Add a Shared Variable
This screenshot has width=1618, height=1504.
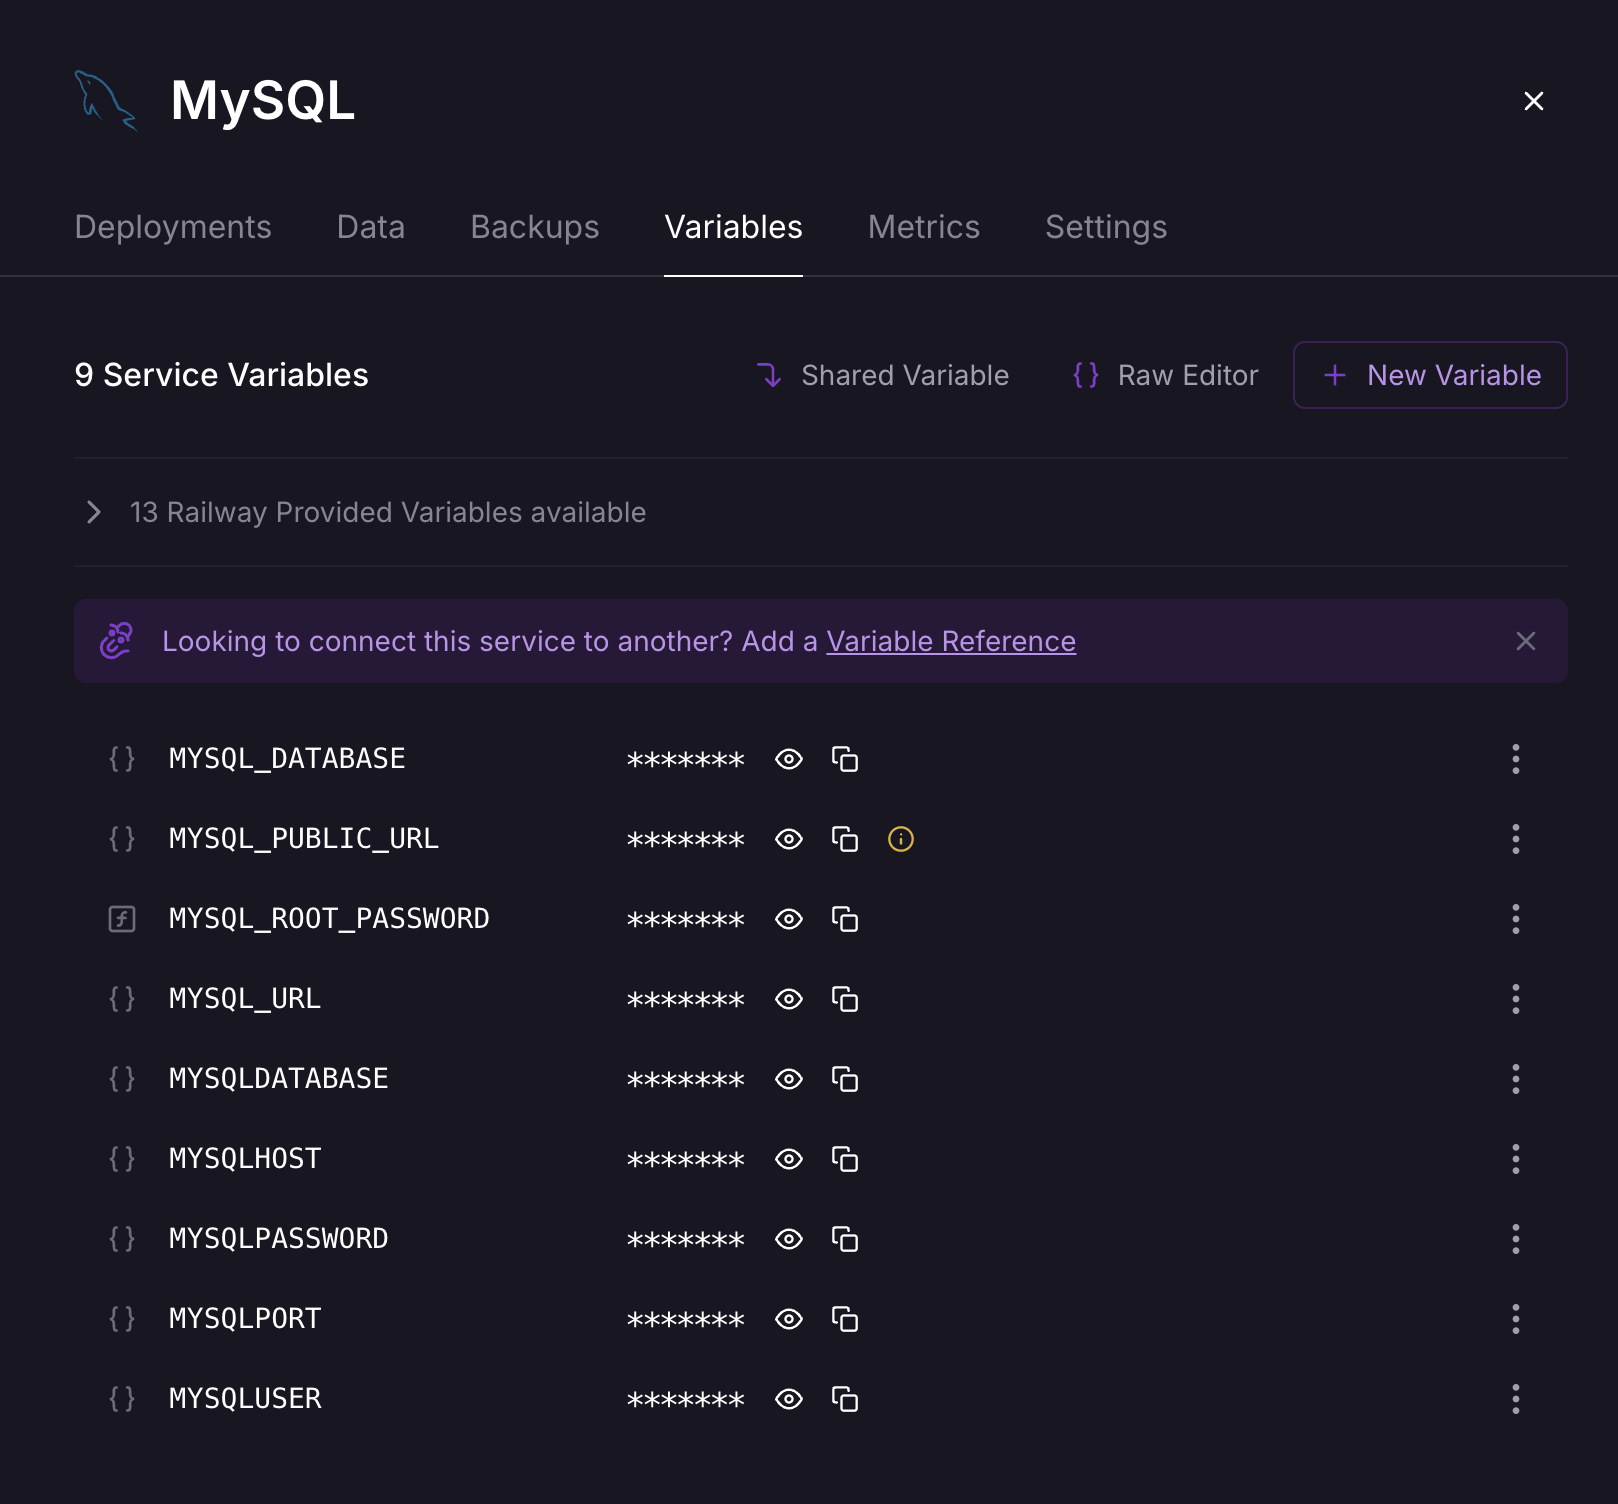[x=883, y=375]
